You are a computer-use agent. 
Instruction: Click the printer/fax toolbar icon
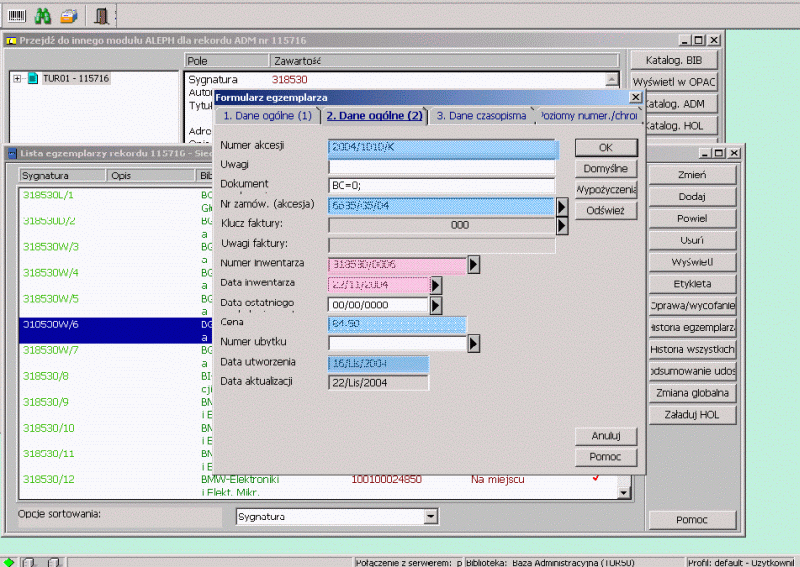point(68,16)
